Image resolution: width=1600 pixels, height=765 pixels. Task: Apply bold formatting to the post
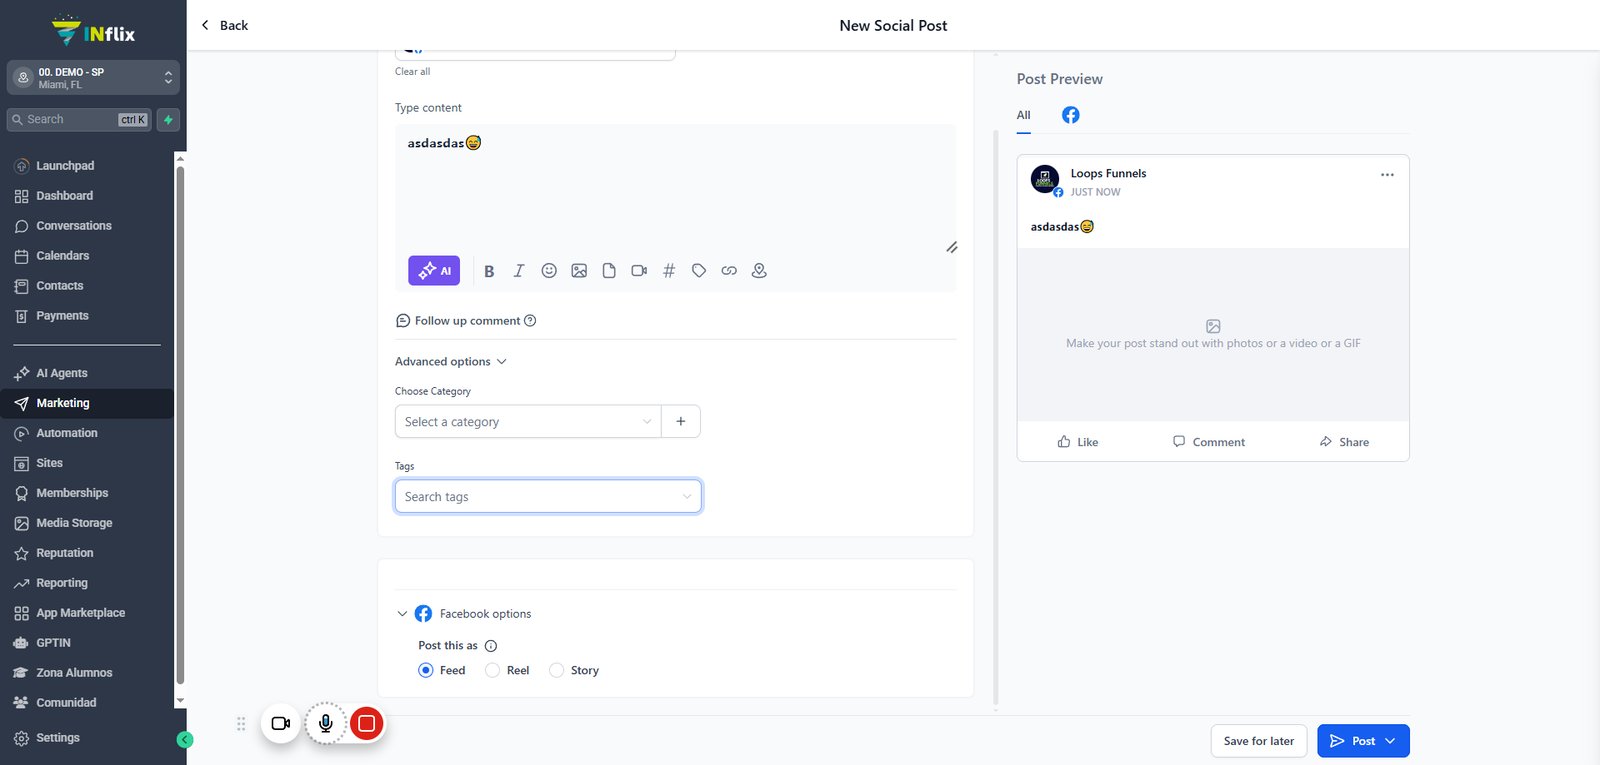click(489, 271)
